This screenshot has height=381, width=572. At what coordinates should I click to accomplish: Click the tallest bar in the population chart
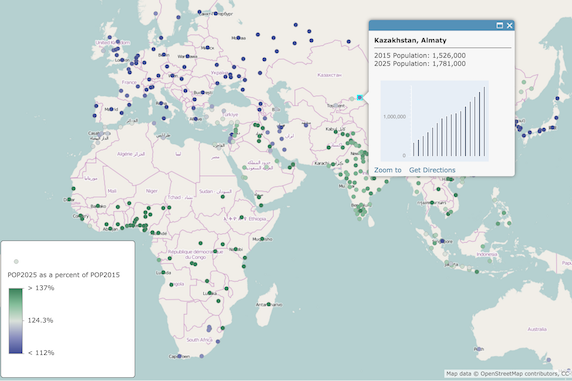pyautogui.click(x=484, y=122)
